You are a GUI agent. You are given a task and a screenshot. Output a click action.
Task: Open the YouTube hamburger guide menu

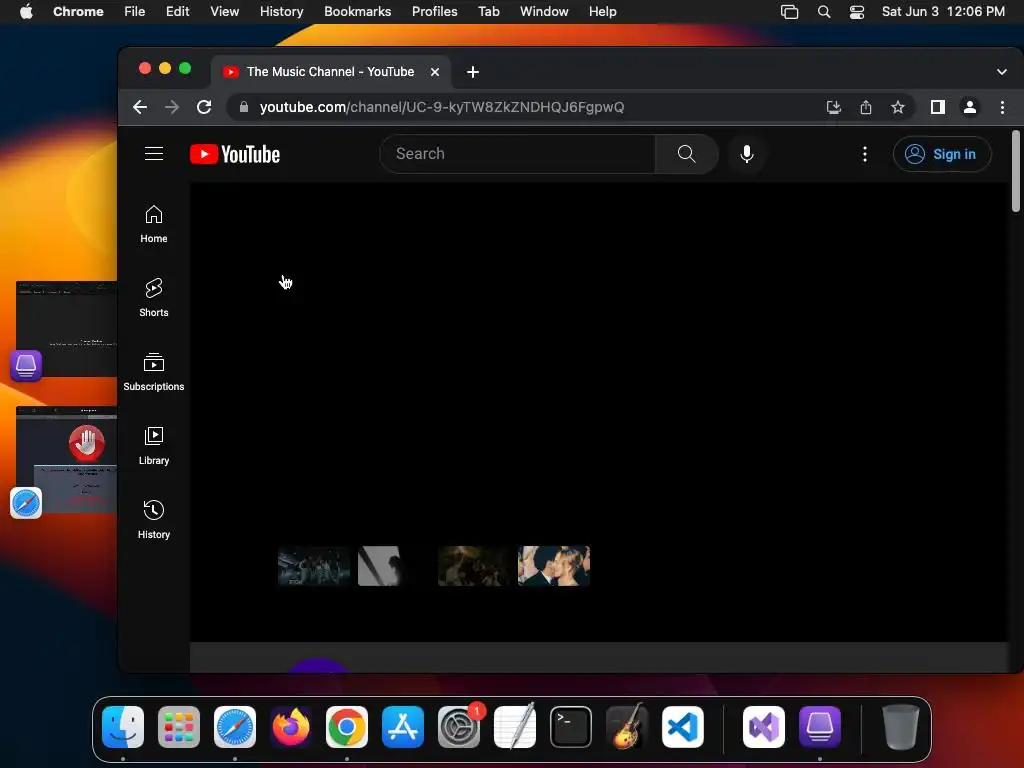(154, 153)
